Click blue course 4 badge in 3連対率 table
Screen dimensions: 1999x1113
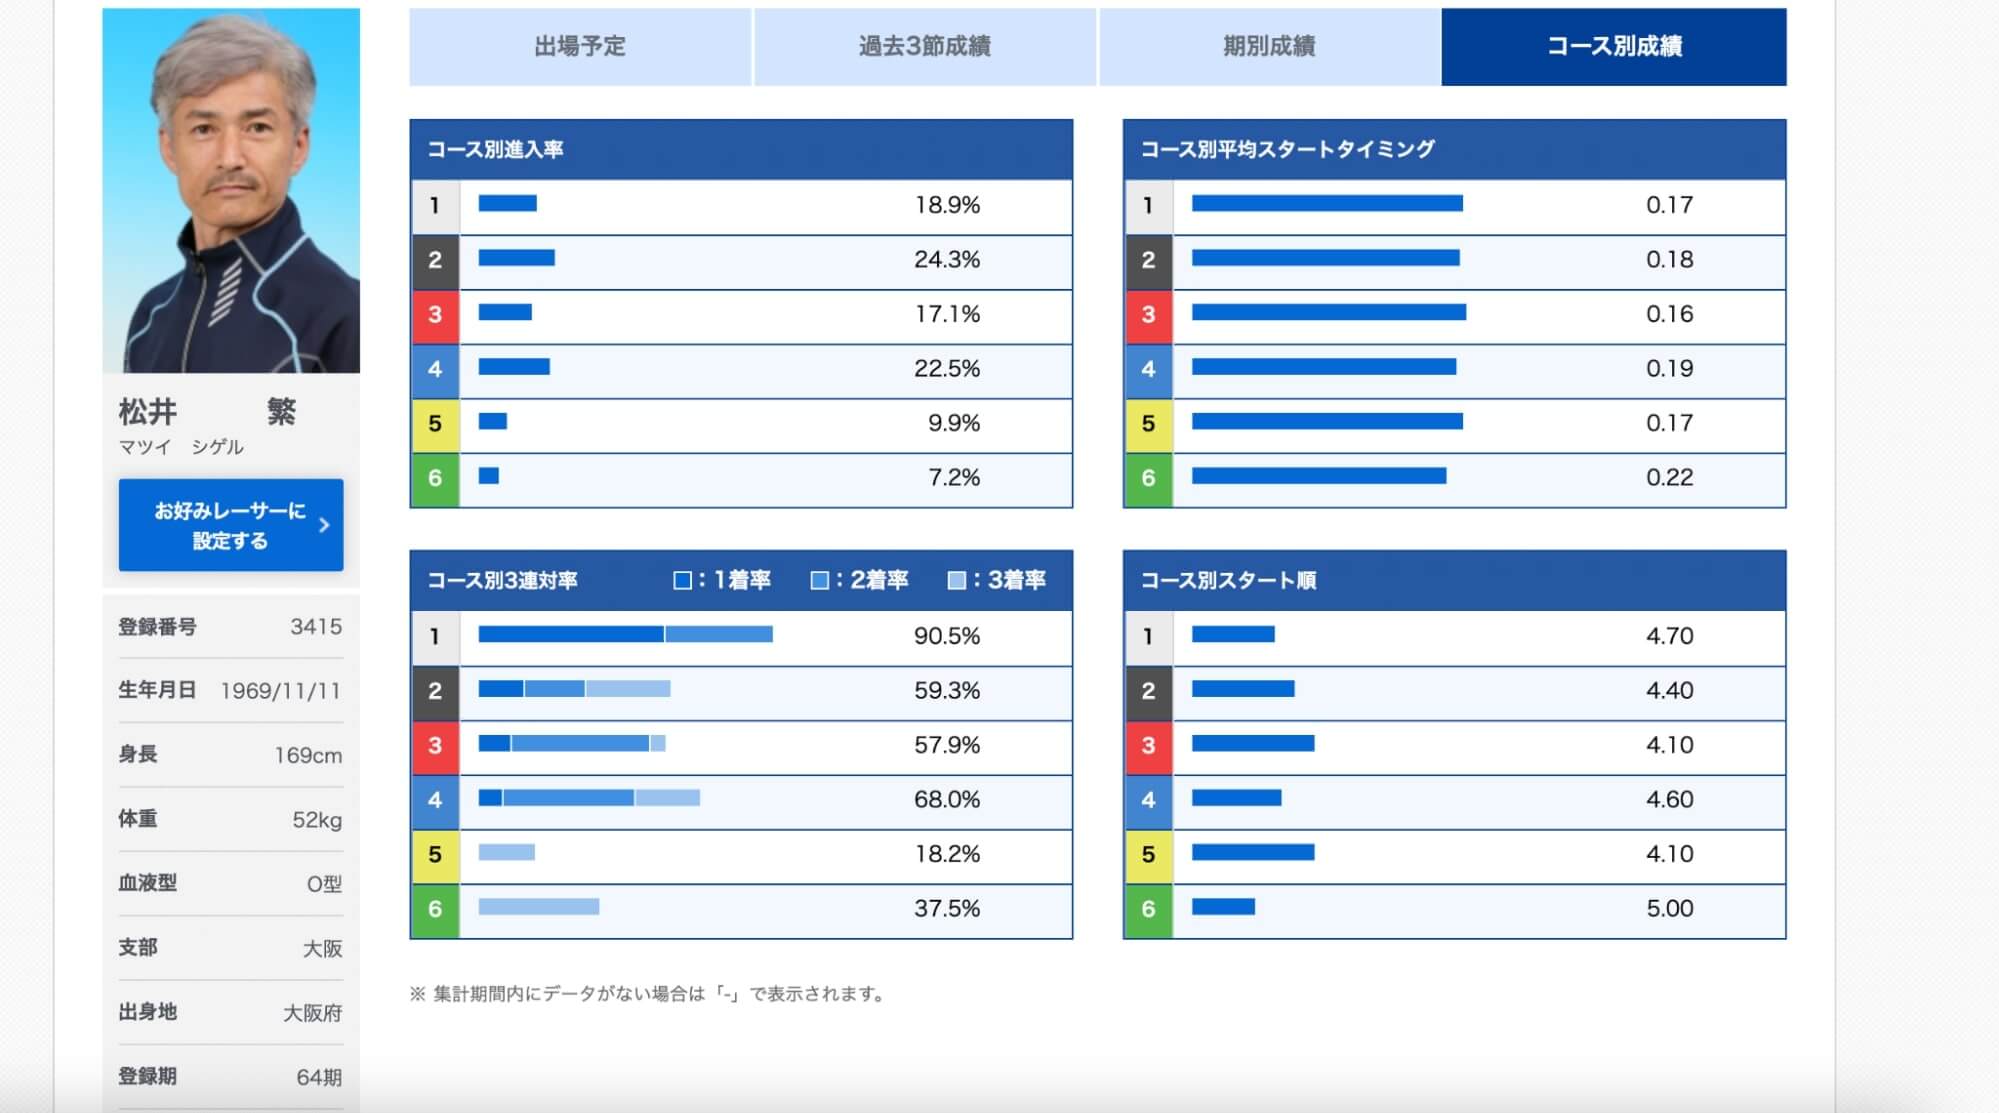(x=435, y=800)
